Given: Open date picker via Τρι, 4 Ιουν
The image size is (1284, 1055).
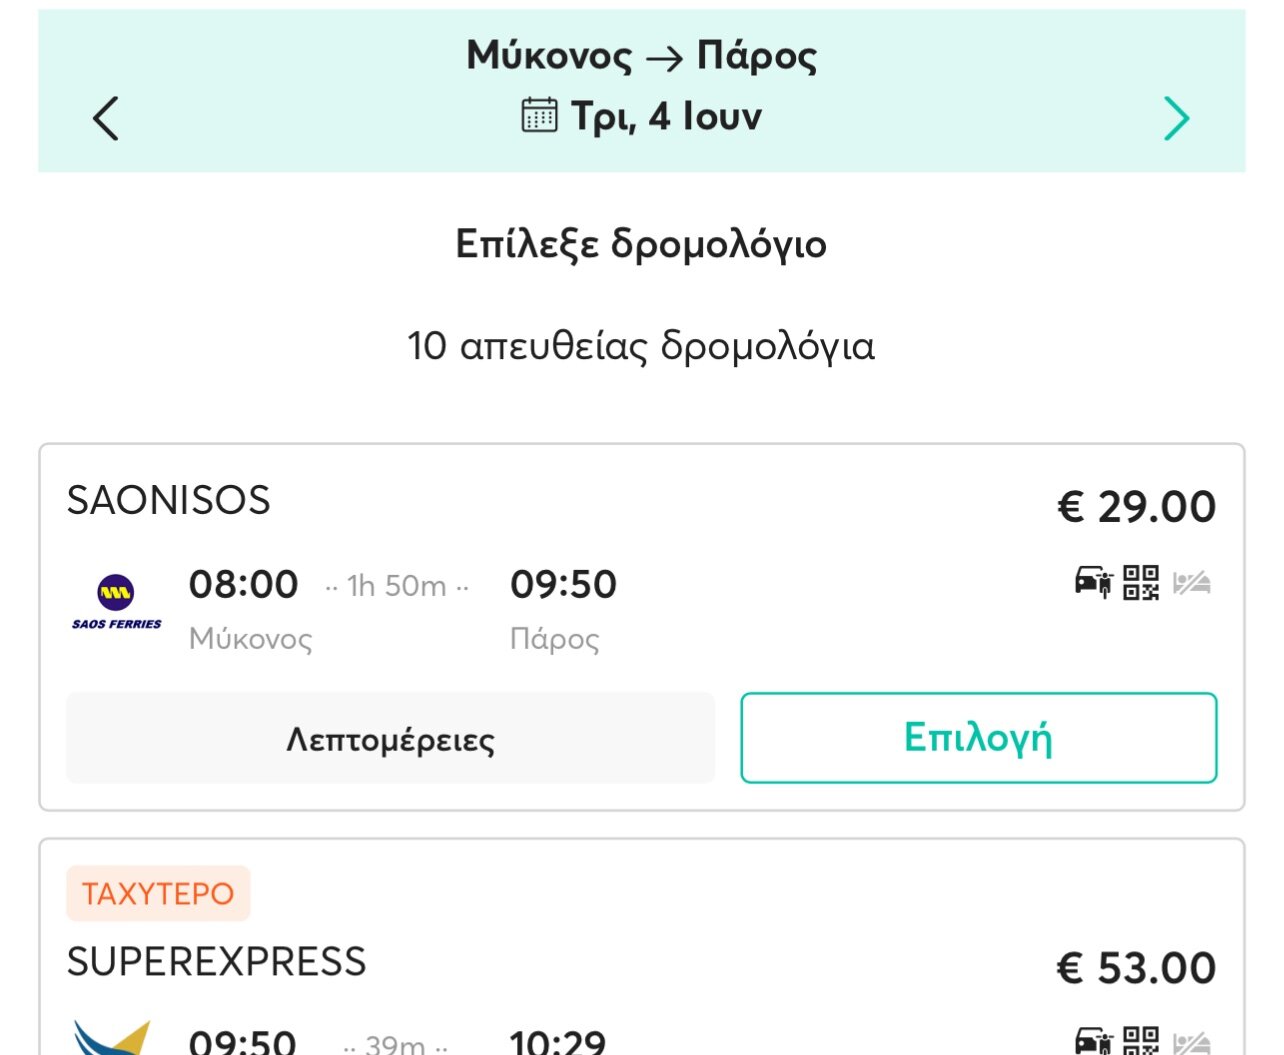Looking at the screenshot, I should 666,116.
